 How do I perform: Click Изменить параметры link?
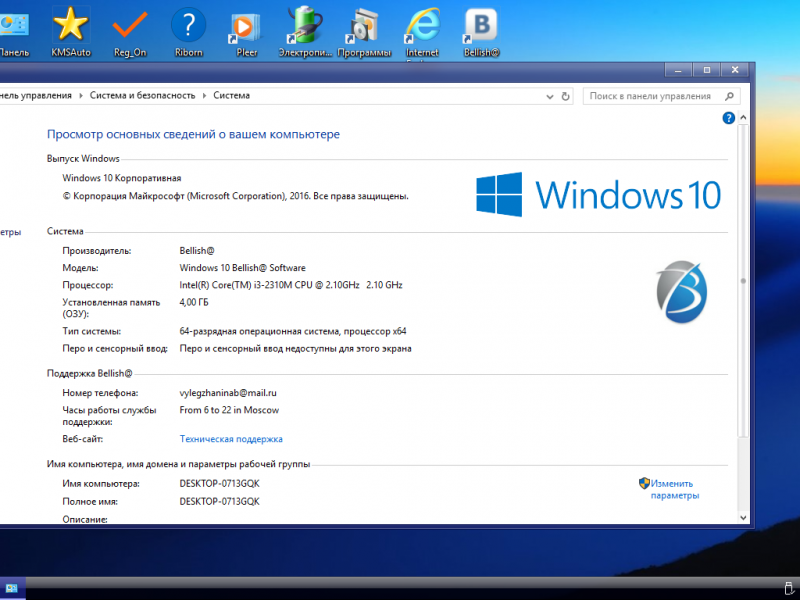[674, 489]
